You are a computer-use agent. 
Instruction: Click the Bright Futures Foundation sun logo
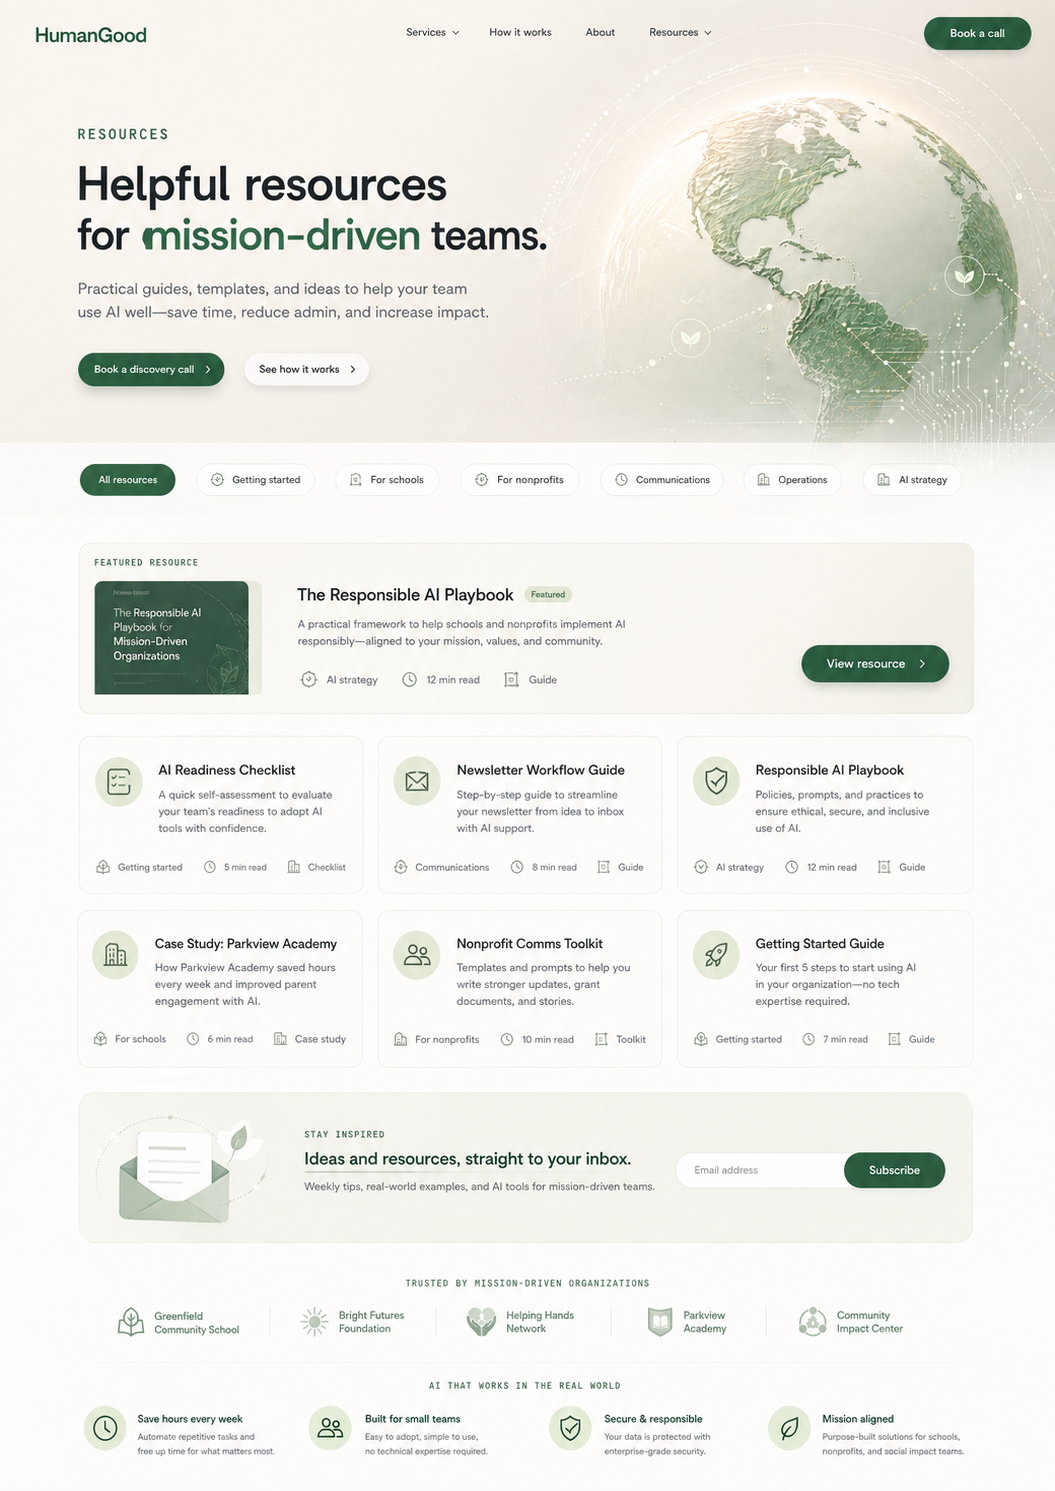click(313, 1320)
